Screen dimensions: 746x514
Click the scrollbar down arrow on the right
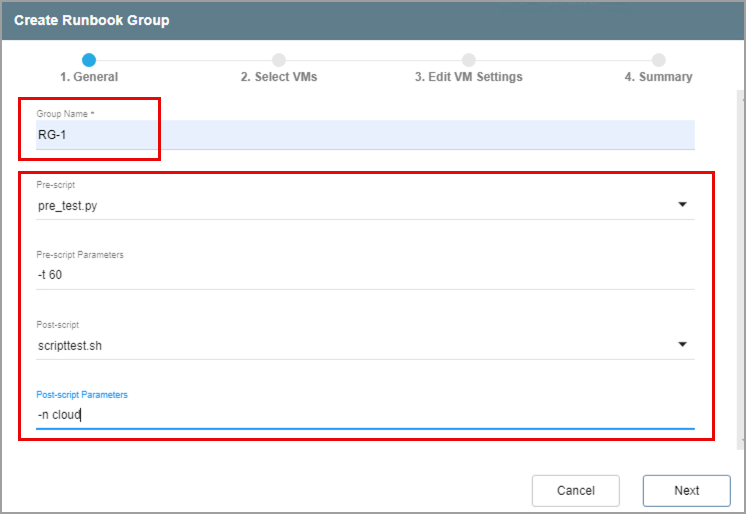pyautogui.click(x=741, y=439)
